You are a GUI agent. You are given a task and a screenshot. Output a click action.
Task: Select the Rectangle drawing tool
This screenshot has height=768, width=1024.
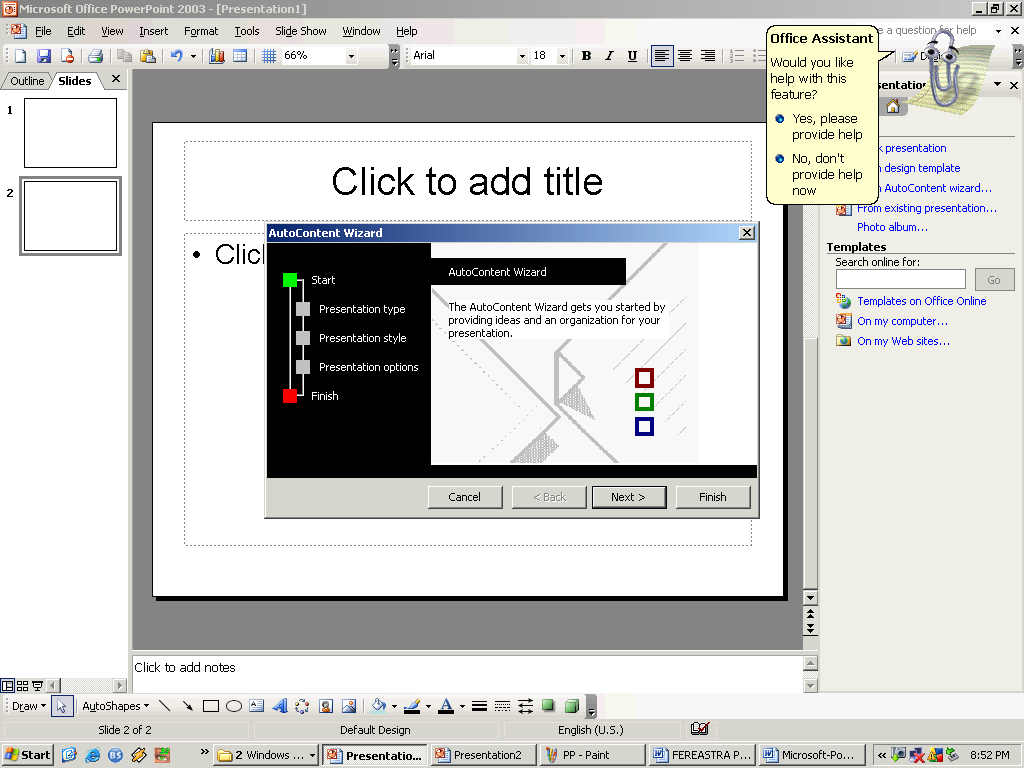click(210, 706)
